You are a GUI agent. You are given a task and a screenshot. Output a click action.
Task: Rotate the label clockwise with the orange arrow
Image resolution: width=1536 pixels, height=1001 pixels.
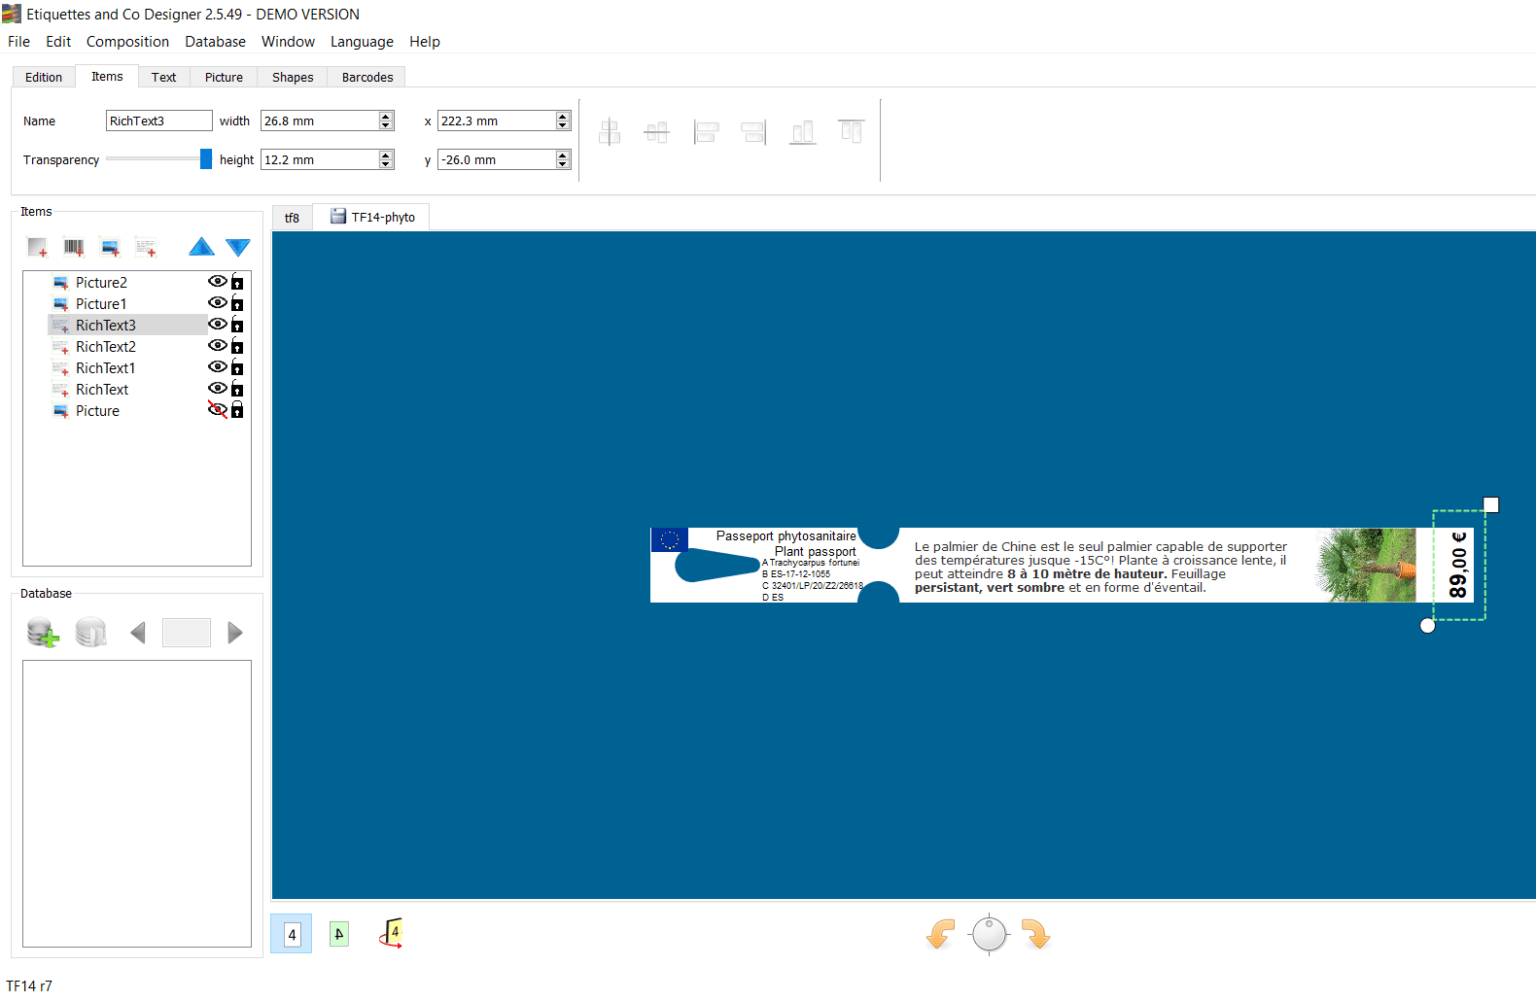pos(1036,933)
